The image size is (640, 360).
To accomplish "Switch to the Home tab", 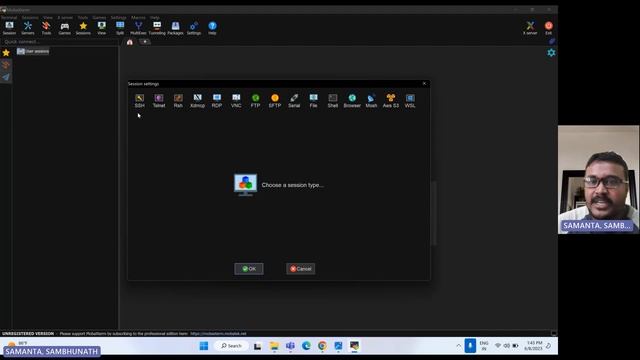I will tap(130, 42).
